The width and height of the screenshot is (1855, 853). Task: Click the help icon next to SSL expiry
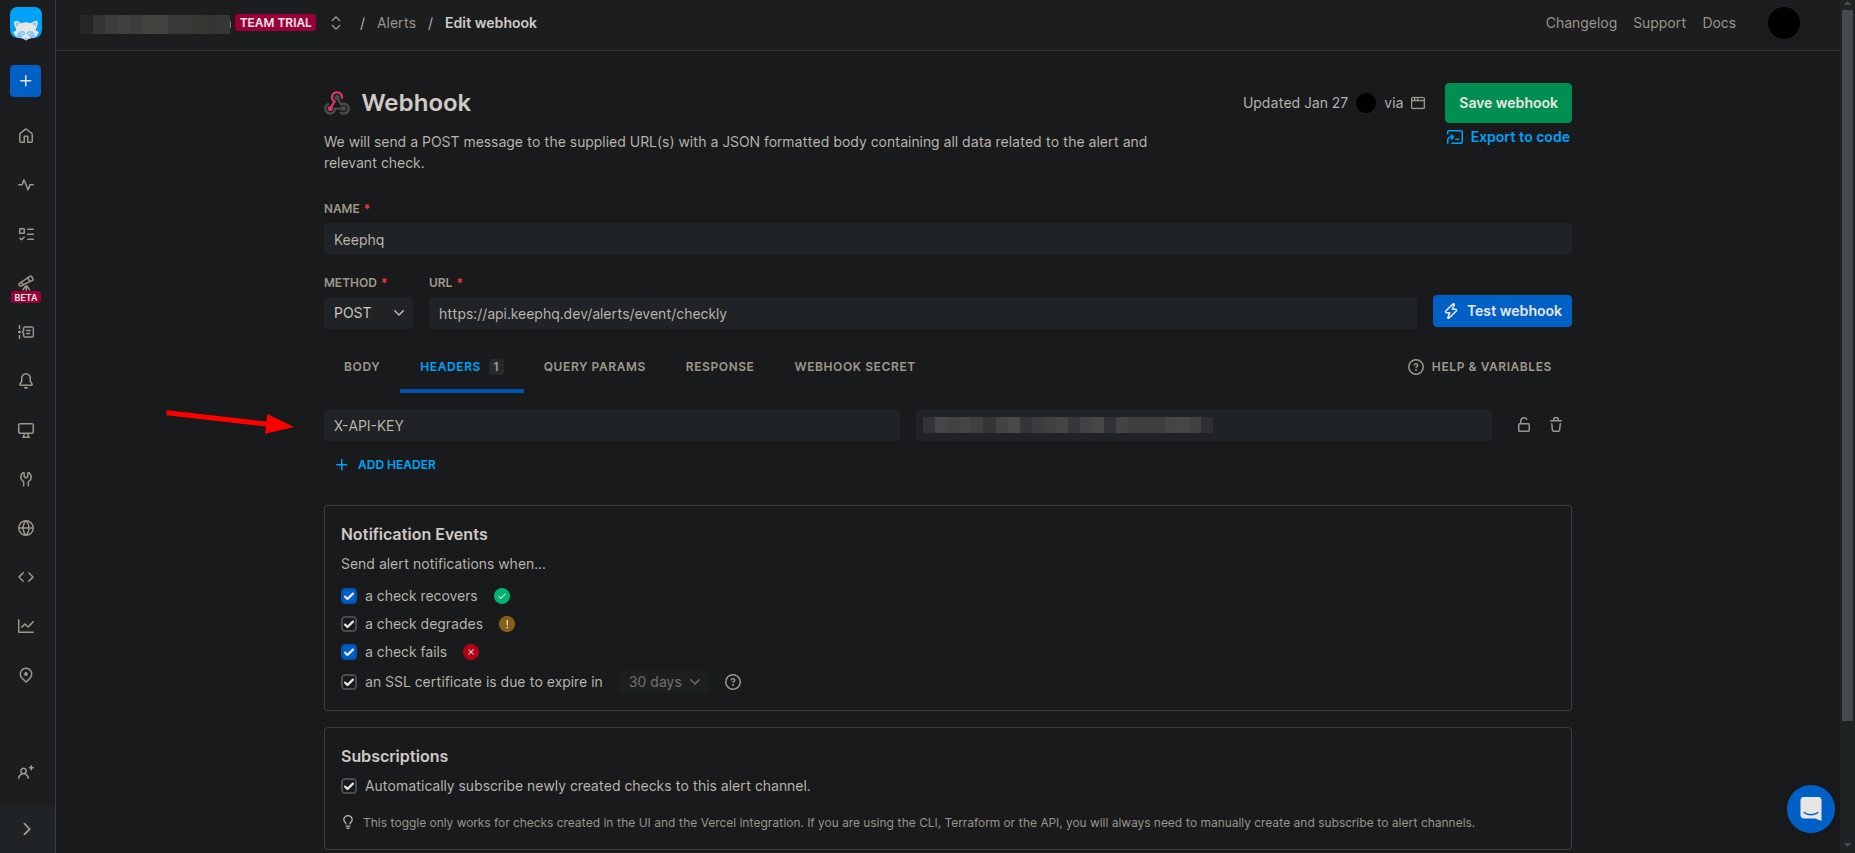click(x=733, y=682)
